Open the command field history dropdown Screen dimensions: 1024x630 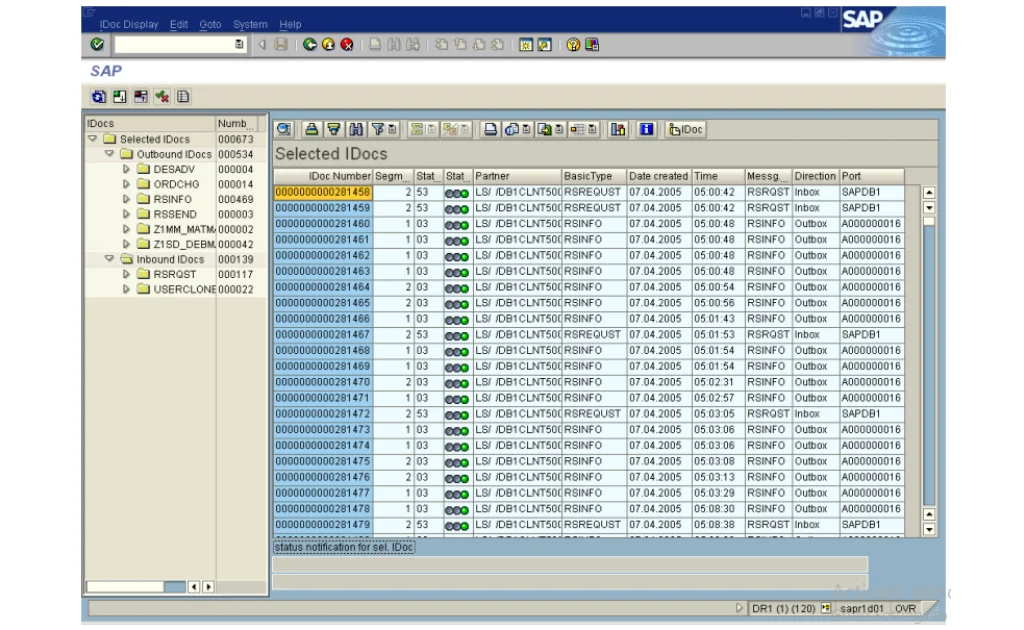(x=239, y=44)
